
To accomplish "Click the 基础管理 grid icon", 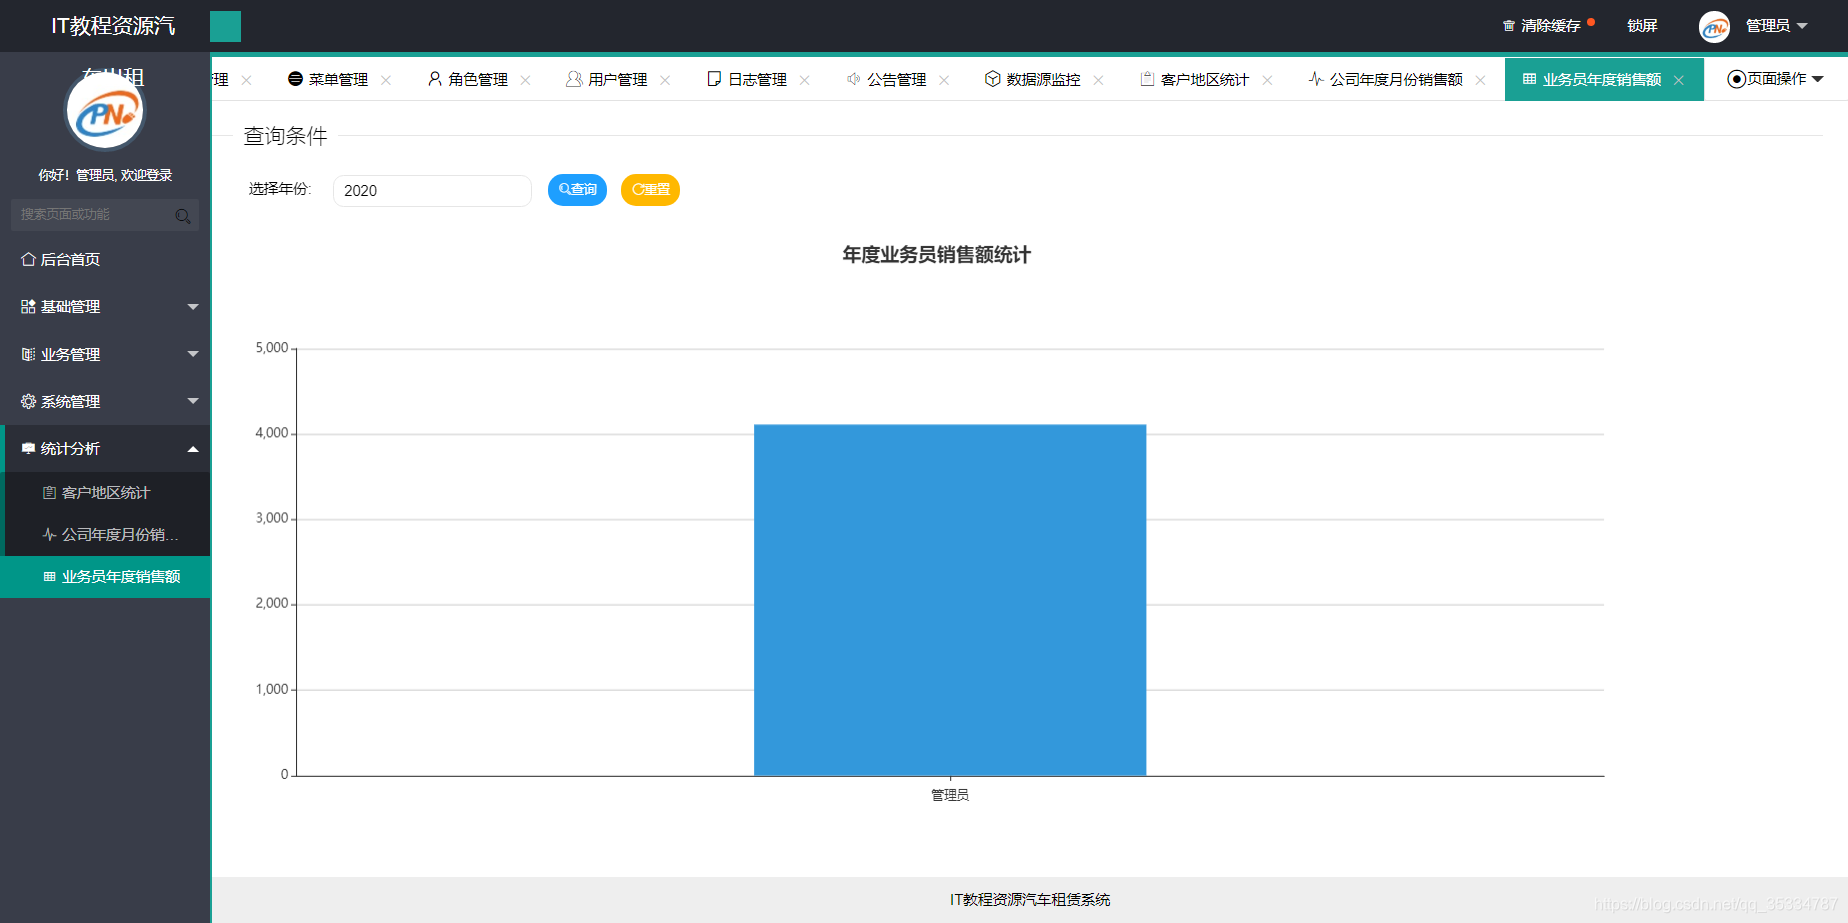I will (x=28, y=307).
